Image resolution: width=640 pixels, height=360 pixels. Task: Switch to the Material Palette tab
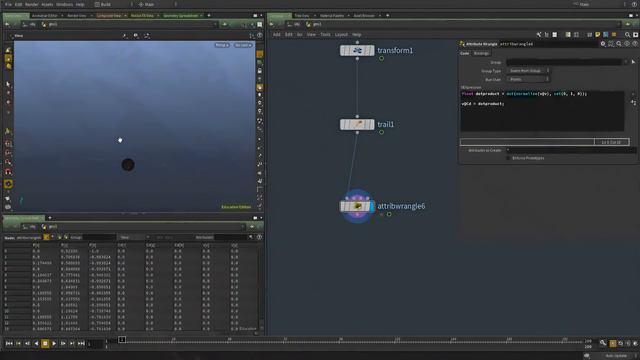(x=332, y=16)
